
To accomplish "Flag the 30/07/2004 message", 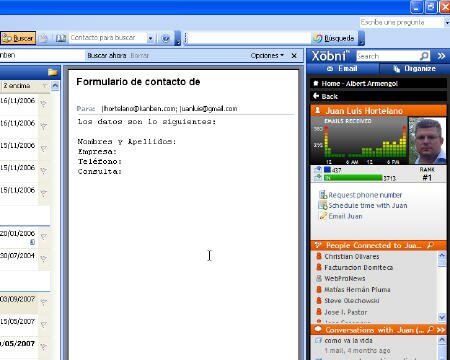I will (x=44, y=258).
